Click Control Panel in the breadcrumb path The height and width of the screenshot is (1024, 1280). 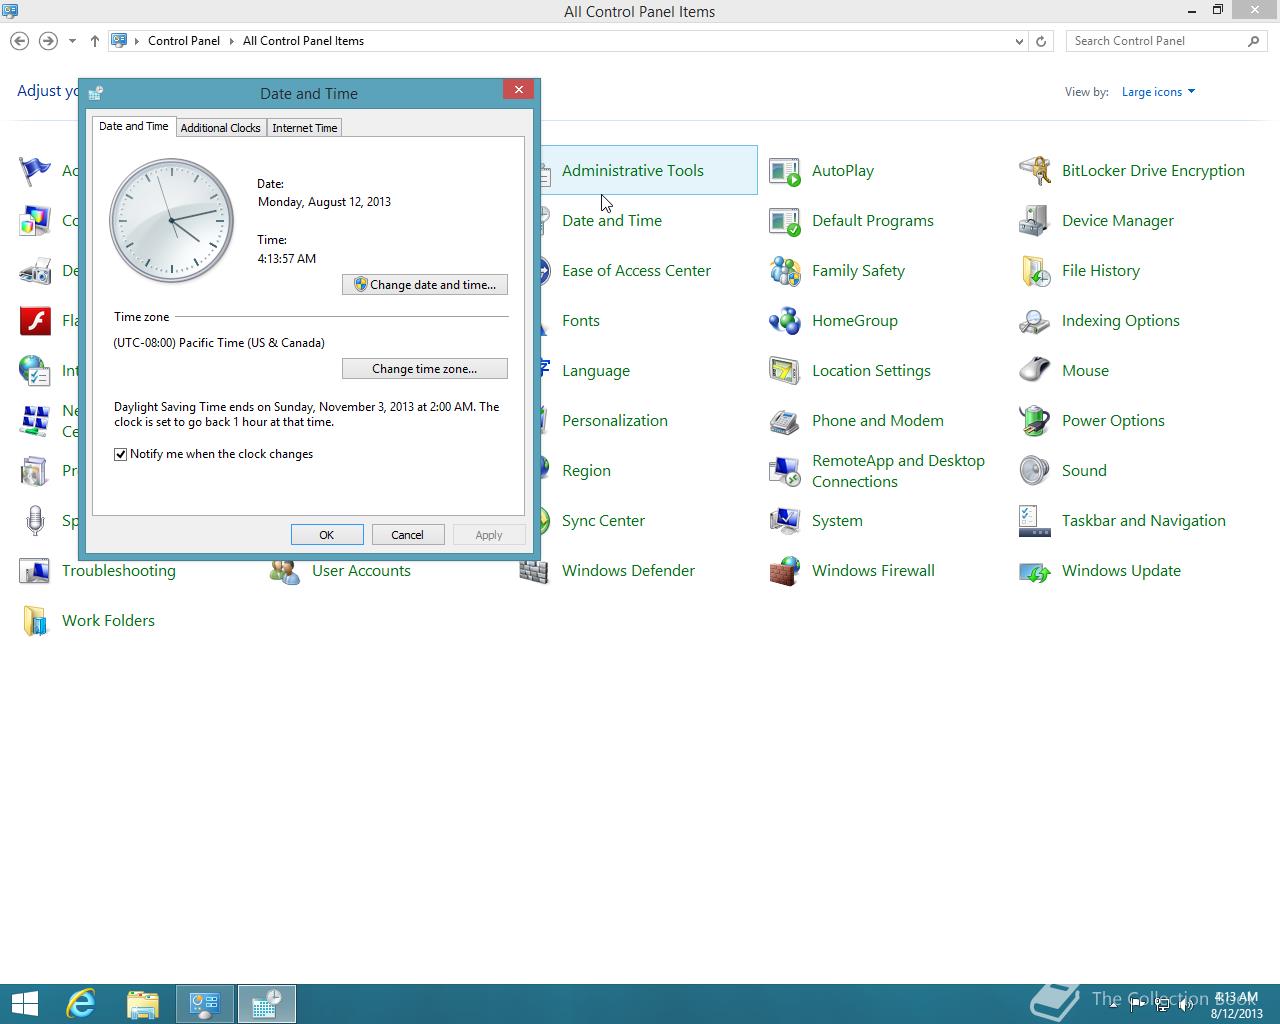pyautogui.click(x=184, y=41)
